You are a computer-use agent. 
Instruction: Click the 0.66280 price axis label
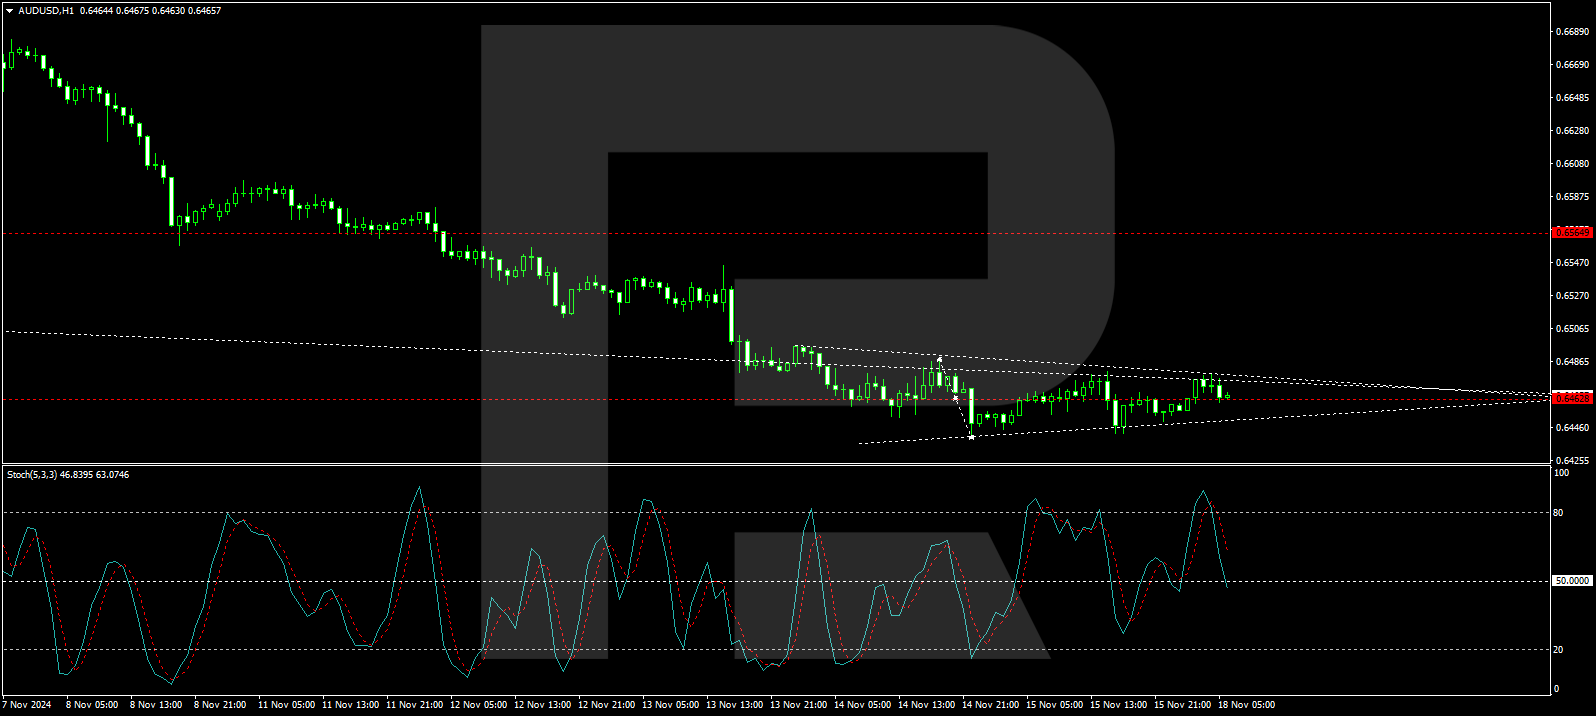coord(1572,131)
